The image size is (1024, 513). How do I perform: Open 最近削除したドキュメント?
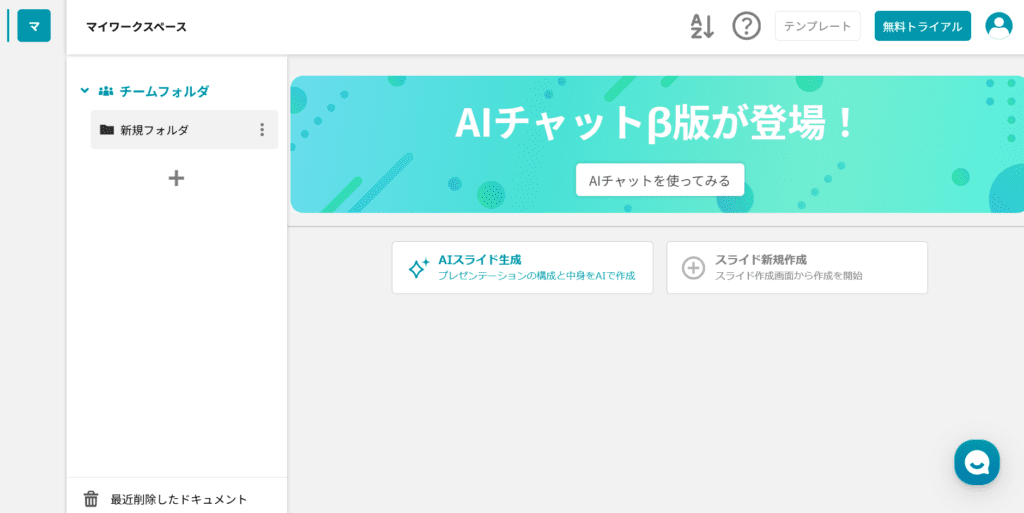[179, 499]
